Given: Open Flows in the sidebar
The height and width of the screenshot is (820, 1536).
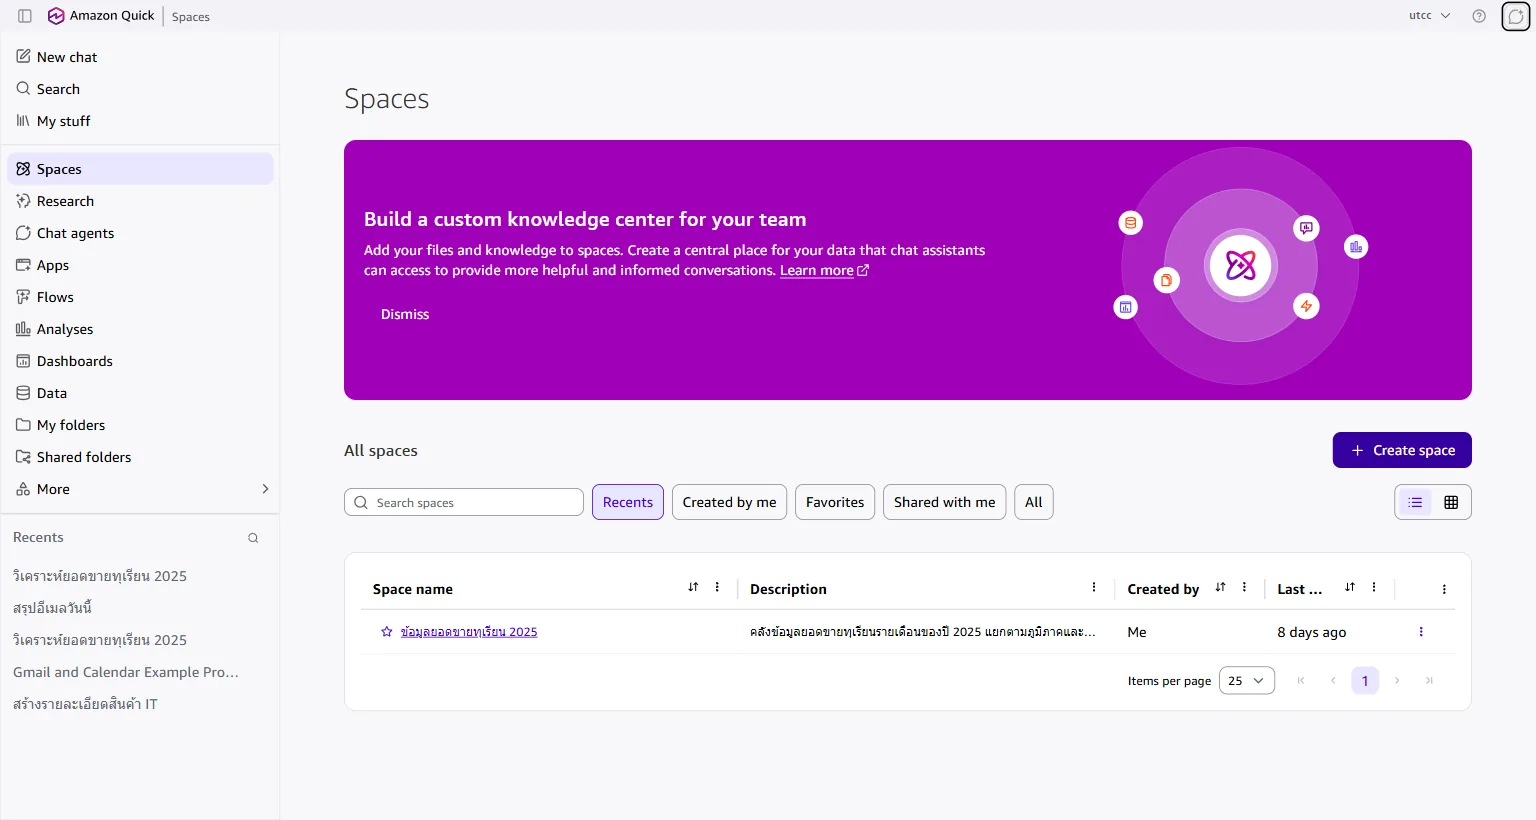Looking at the screenshot, I should pyautogui.click(x=140, y=297).
